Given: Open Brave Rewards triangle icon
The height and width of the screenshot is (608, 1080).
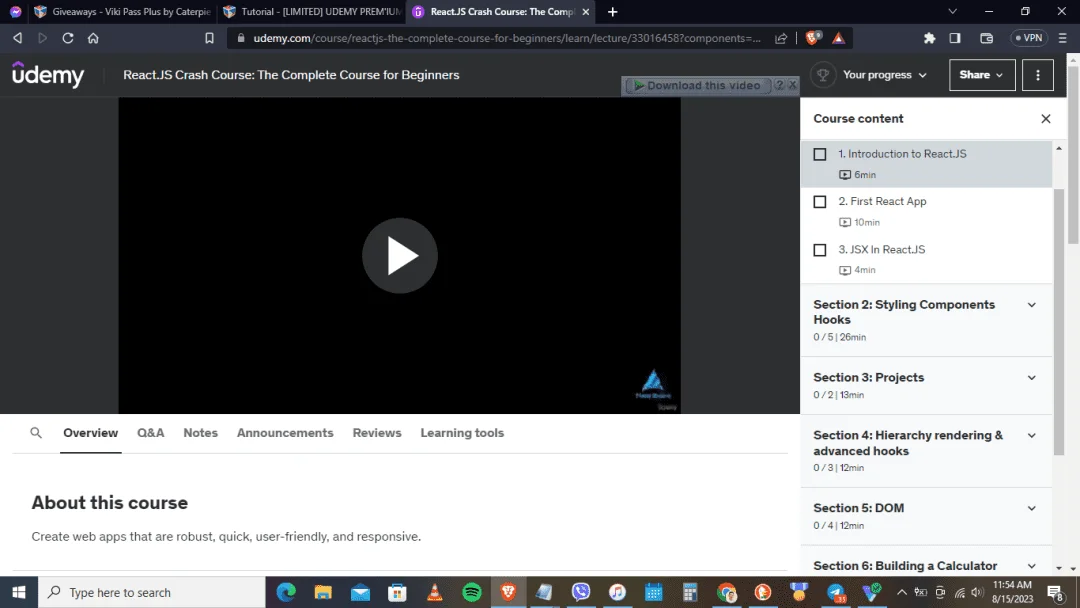Looking at the screenshot, I should pyautogui.click(x=838, y=38).
